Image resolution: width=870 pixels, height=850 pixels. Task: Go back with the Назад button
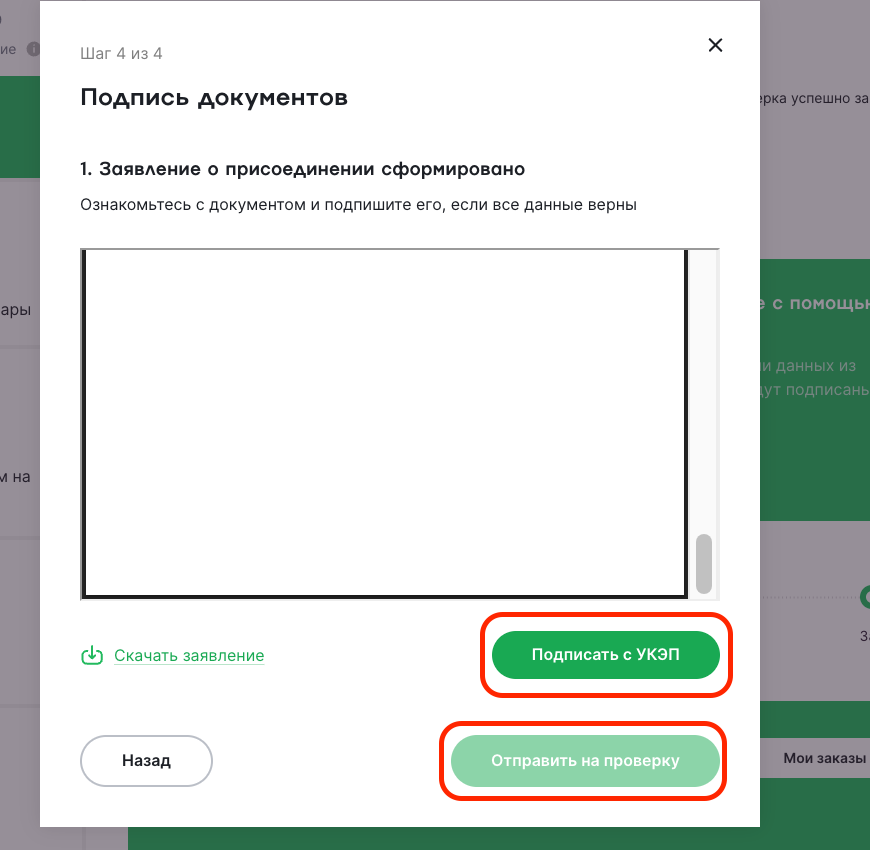[146, 761]
